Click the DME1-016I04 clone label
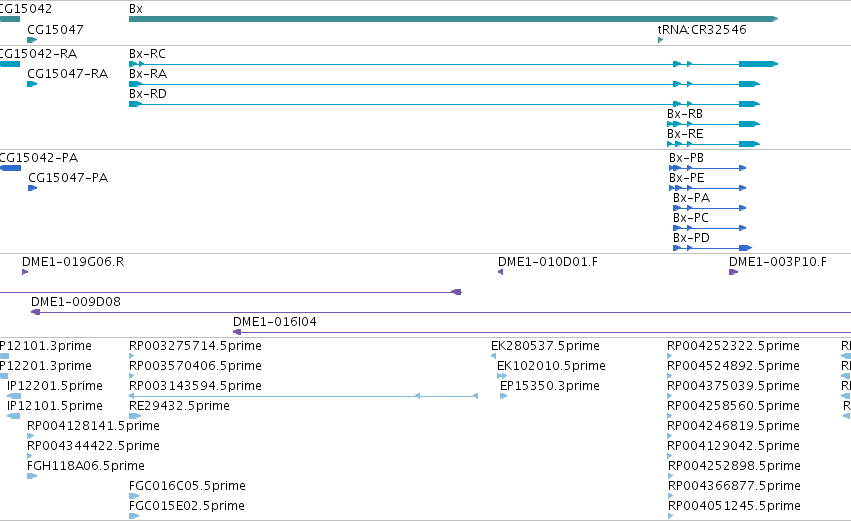This screenshot has height=521, width=851. [275, 322]
